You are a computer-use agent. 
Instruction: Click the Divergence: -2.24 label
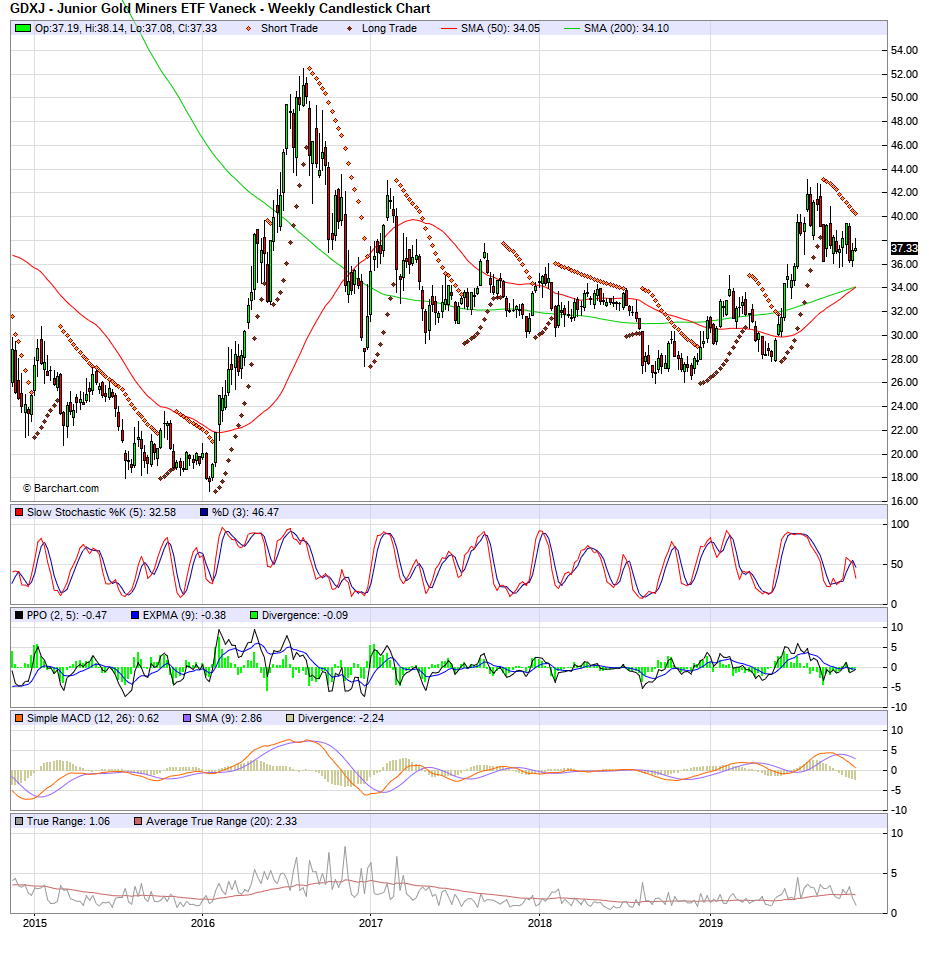341,718
